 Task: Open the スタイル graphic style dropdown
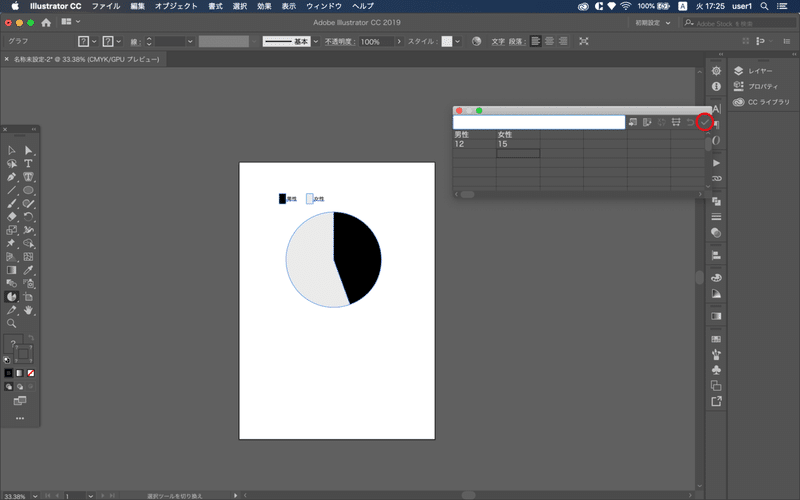pos(458,41)
